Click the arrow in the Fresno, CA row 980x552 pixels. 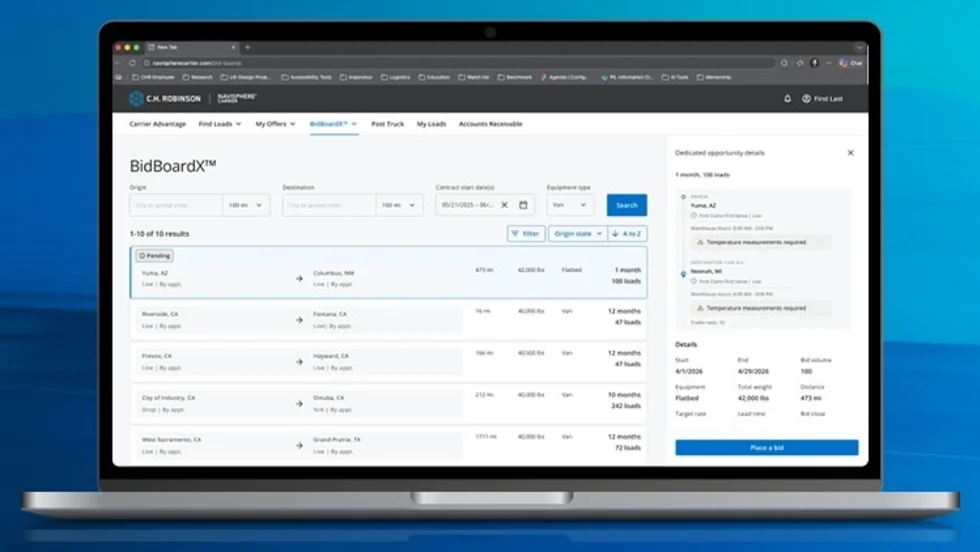point(299,362)
